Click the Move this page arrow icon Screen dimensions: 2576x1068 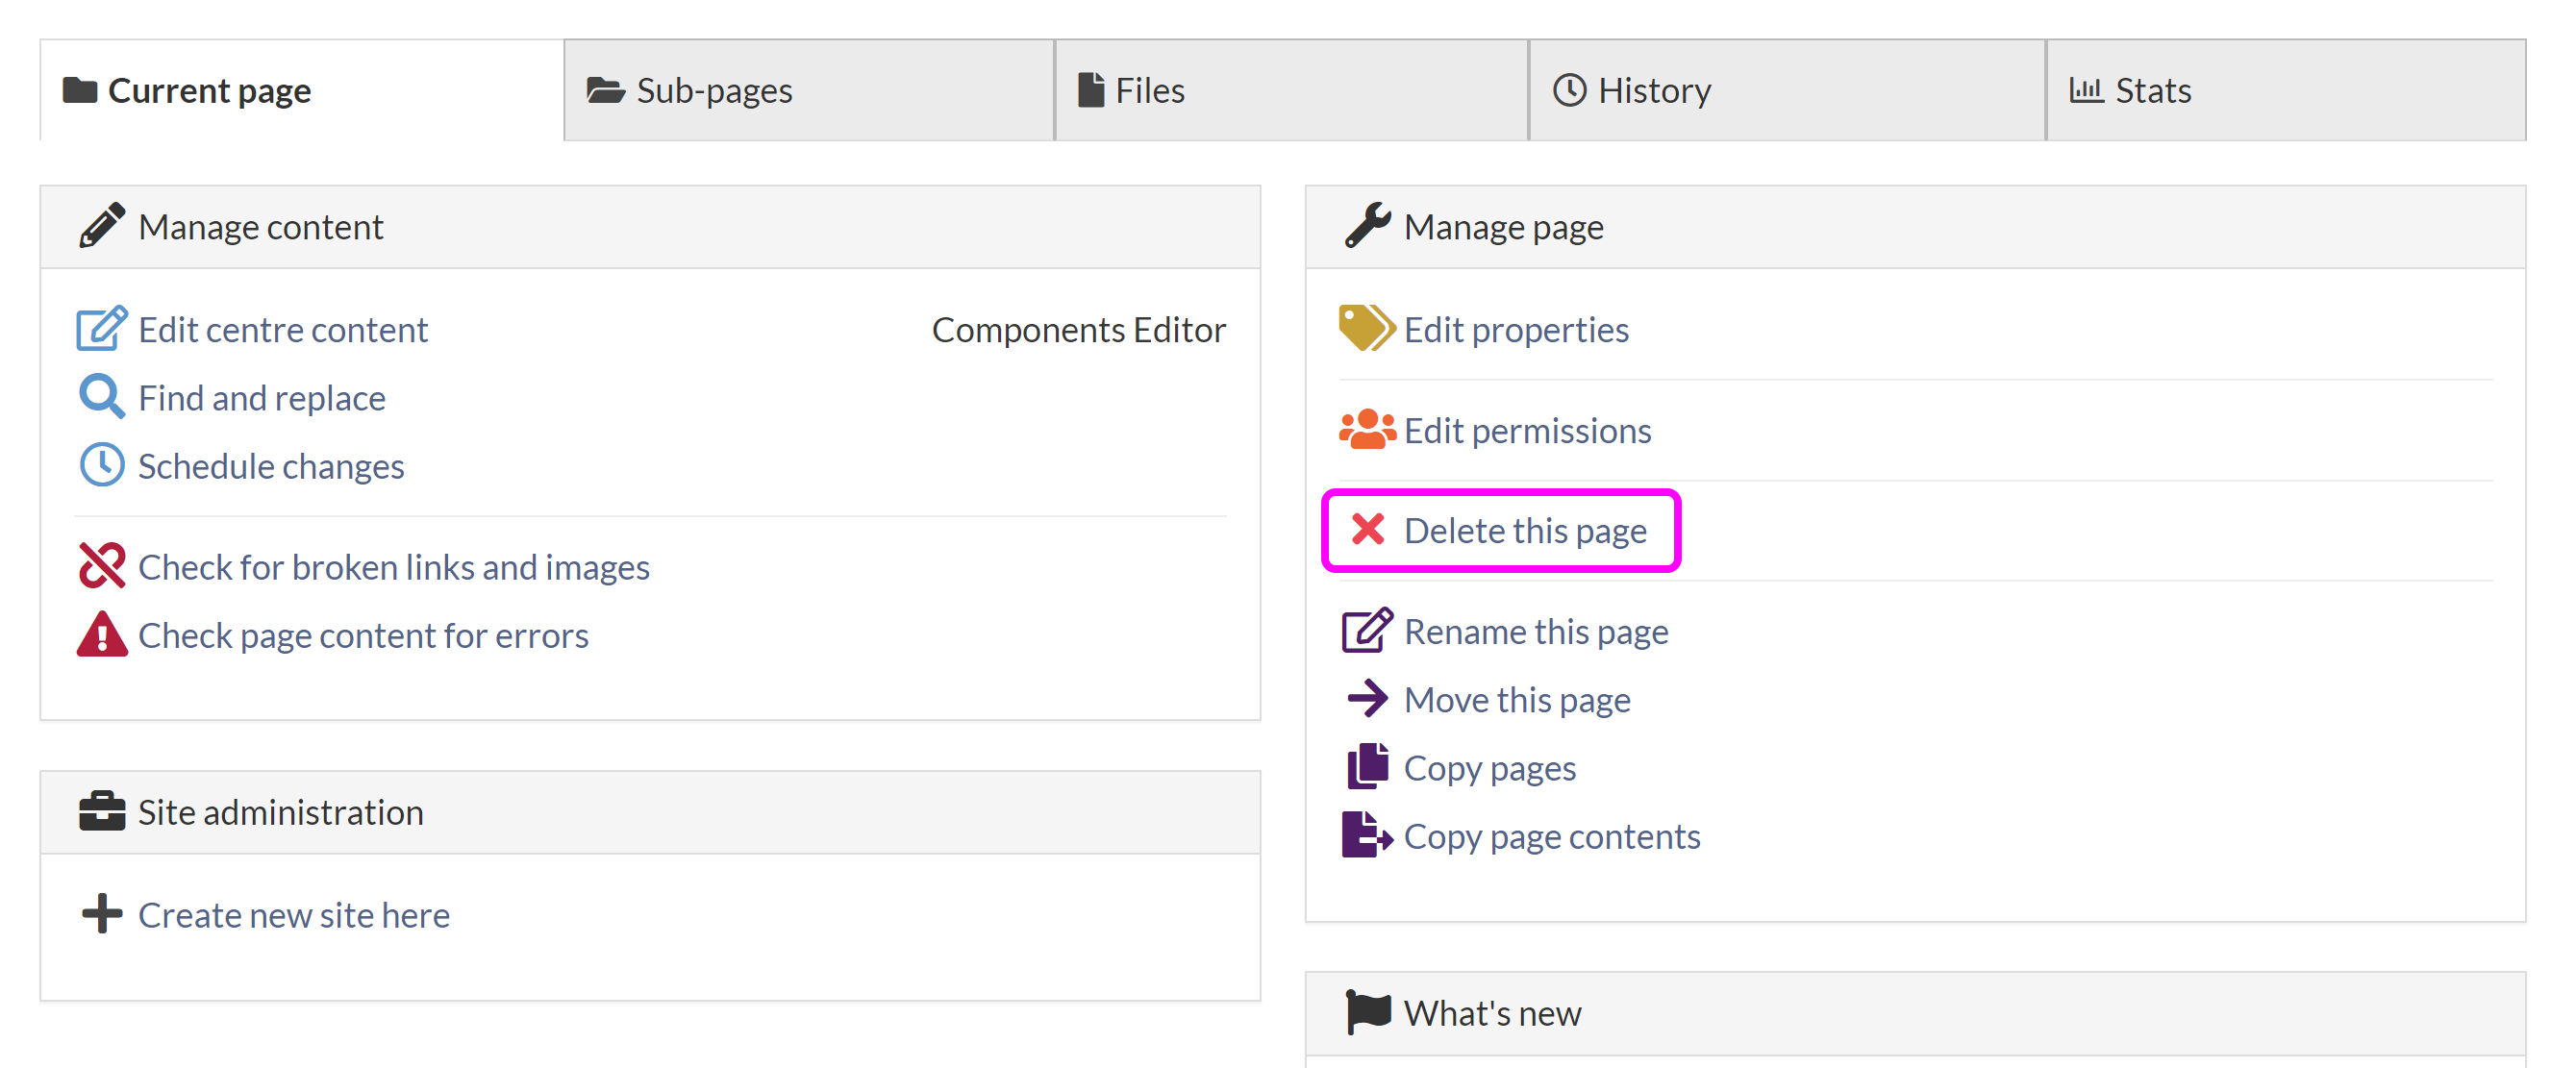(x=1366, y=699)
